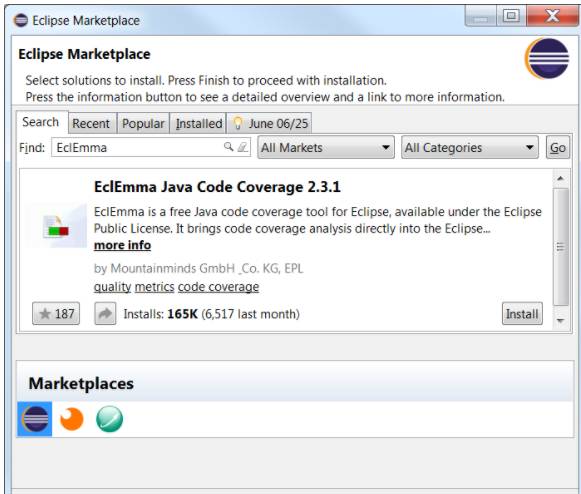581x494 pixels.
Task: Switch to the Recent tab
Action: 92,123
